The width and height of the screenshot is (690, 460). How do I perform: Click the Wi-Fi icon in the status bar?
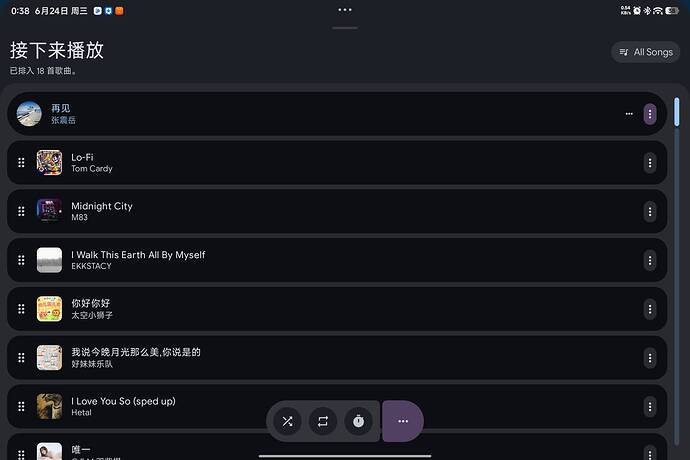pos(658,11)
